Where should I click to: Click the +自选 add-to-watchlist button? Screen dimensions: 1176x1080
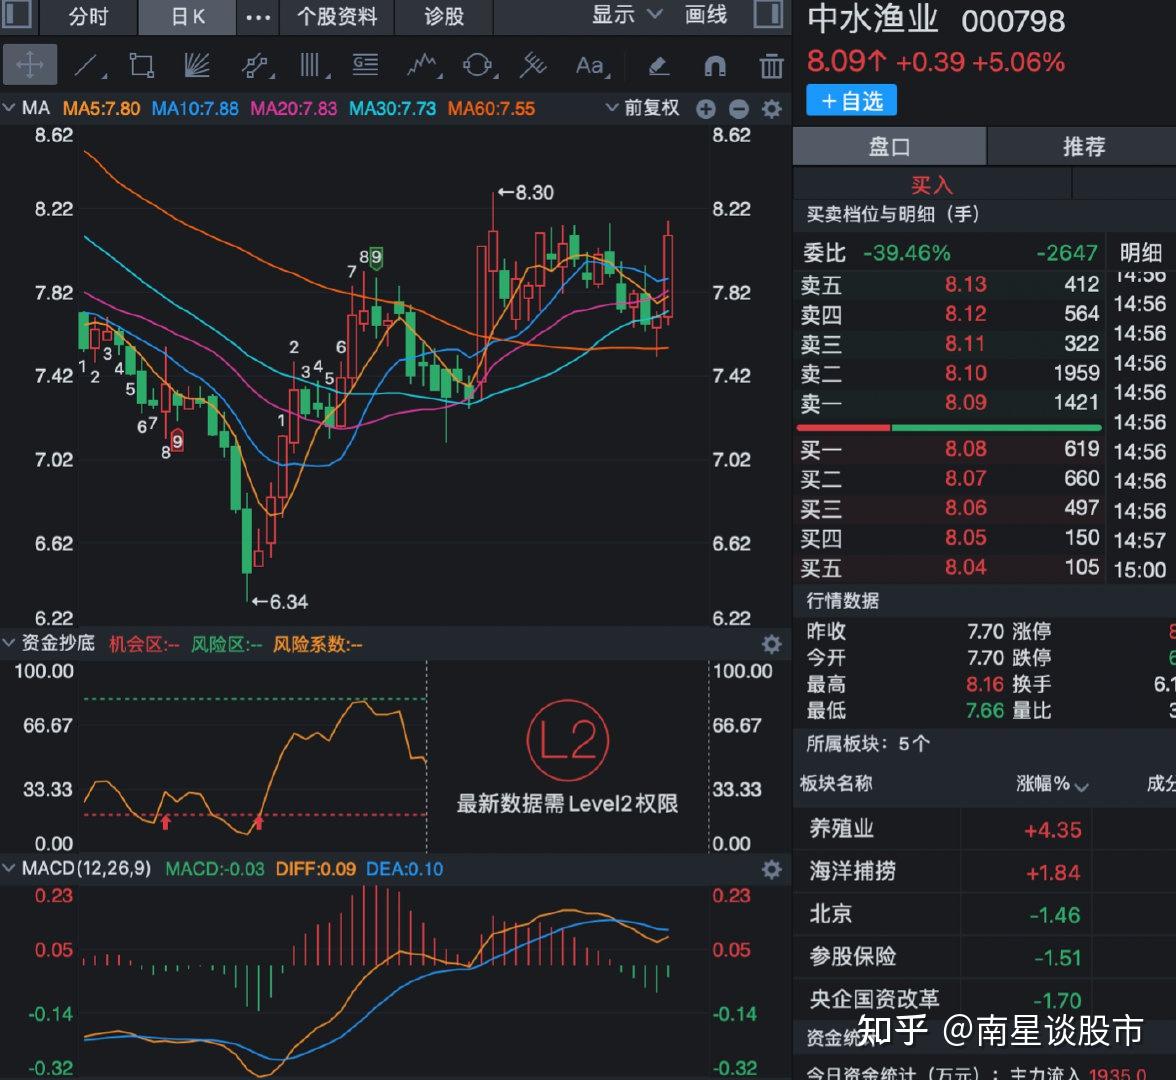click(x=851, y=100)
